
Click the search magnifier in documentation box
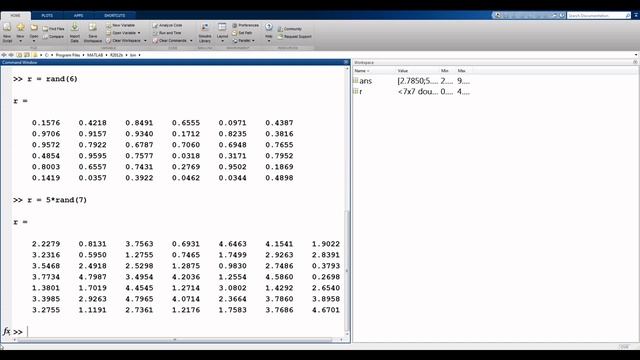point(628,16)
